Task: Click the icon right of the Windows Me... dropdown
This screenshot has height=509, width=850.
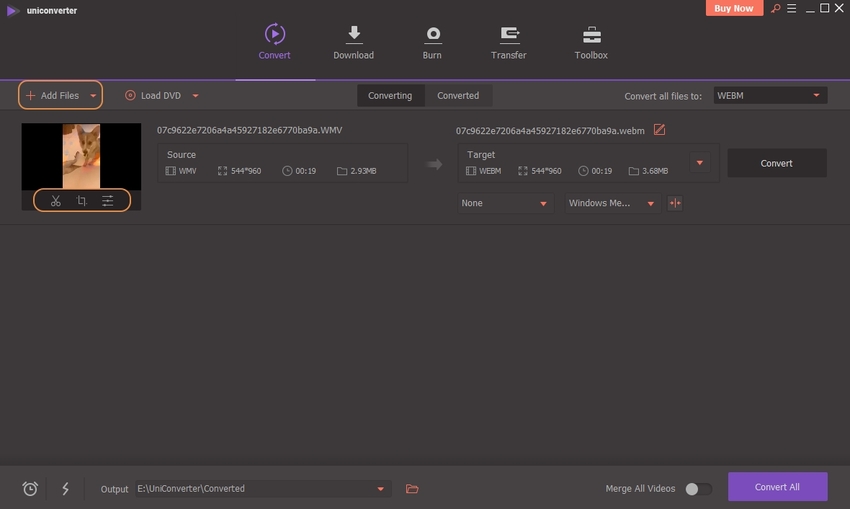Action: [675, 203]
